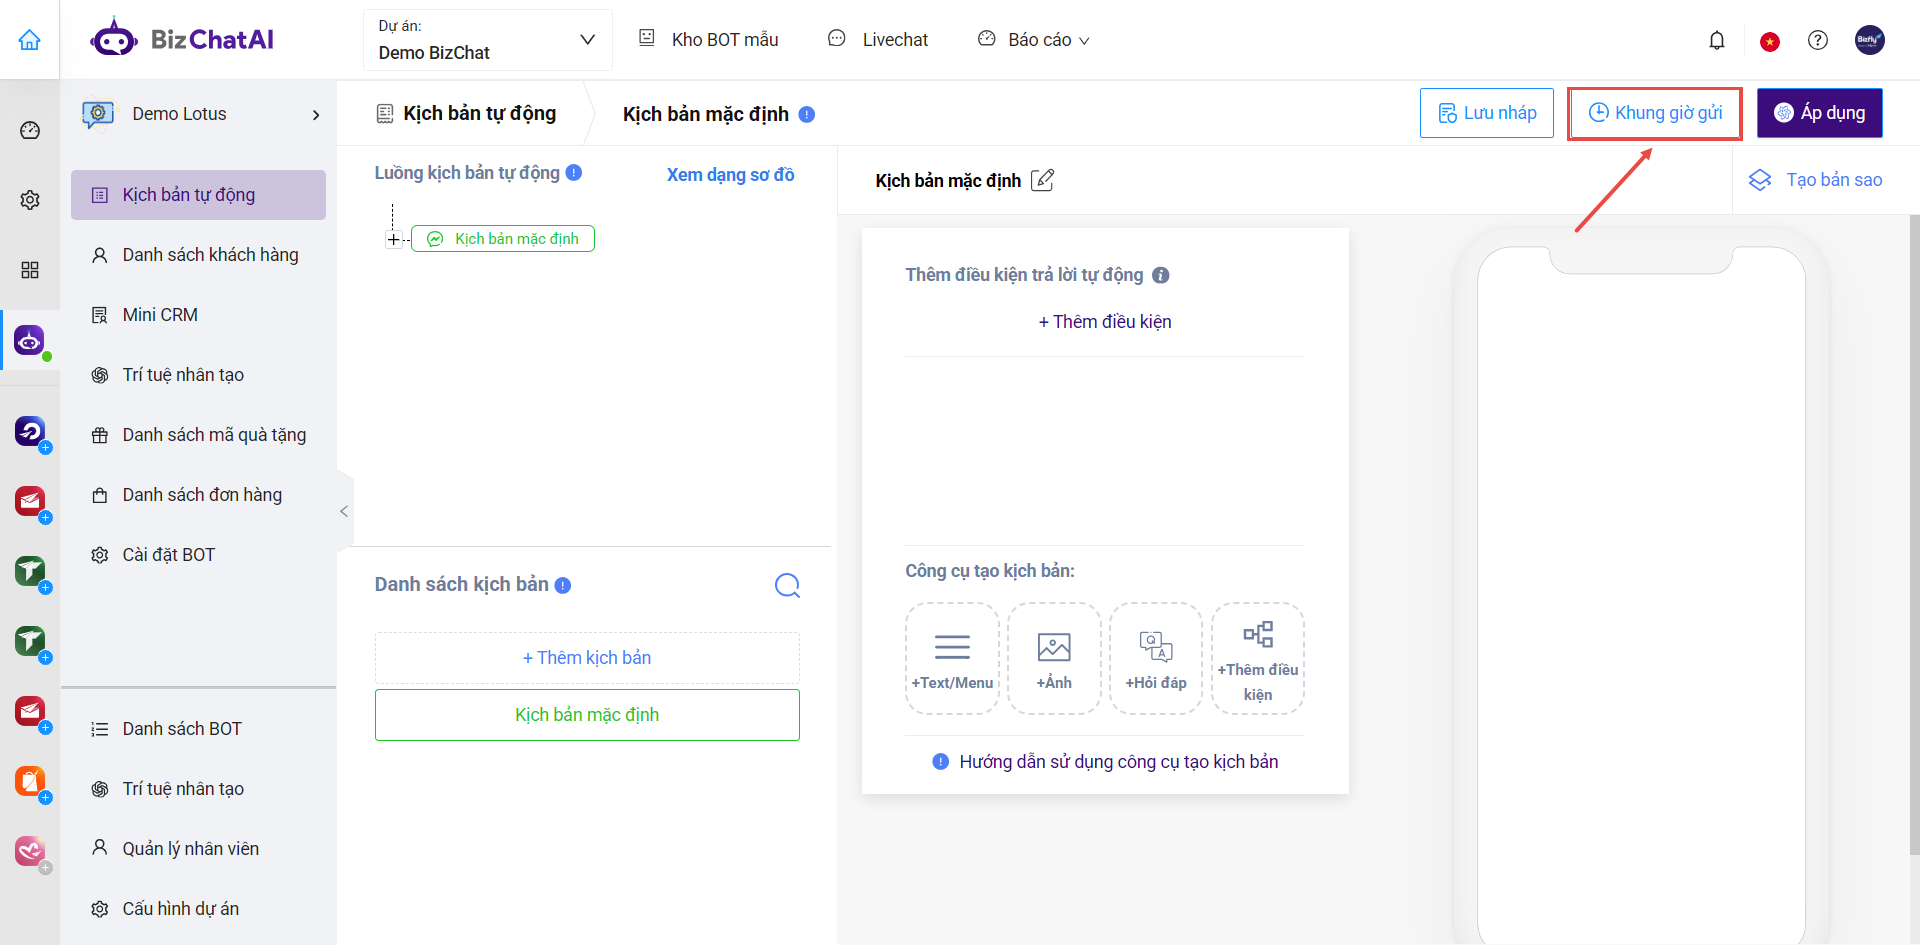Screen dimensions: 1920x945
Task: Open Cấu hình dự án
Action: (x=198, y=909)
